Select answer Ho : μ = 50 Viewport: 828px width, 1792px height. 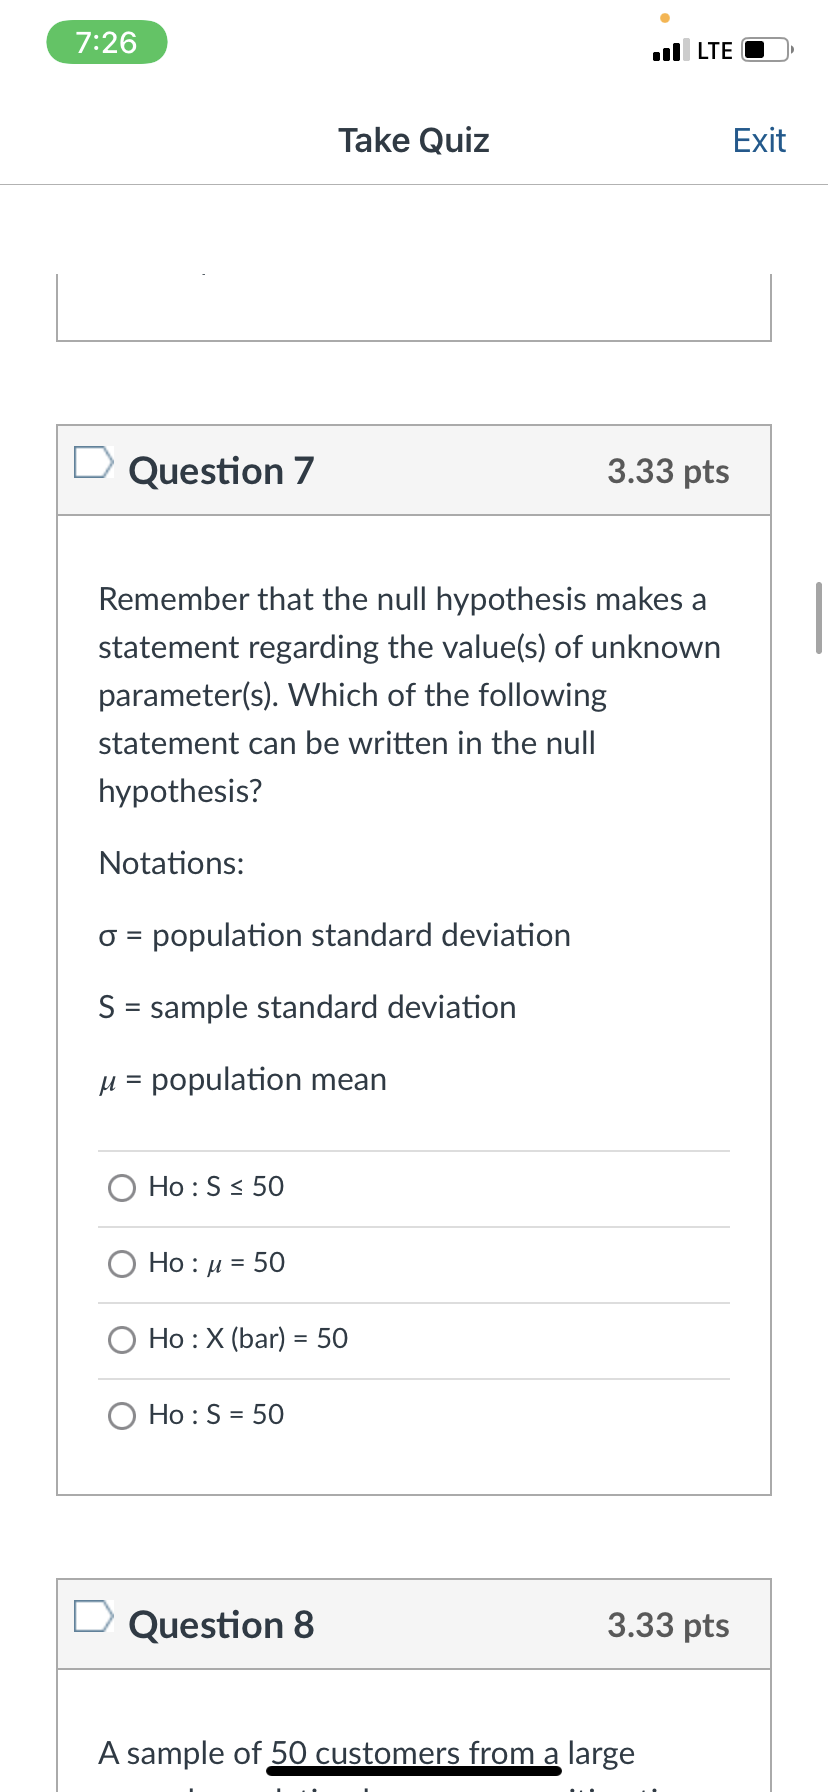pos(121,1263)
